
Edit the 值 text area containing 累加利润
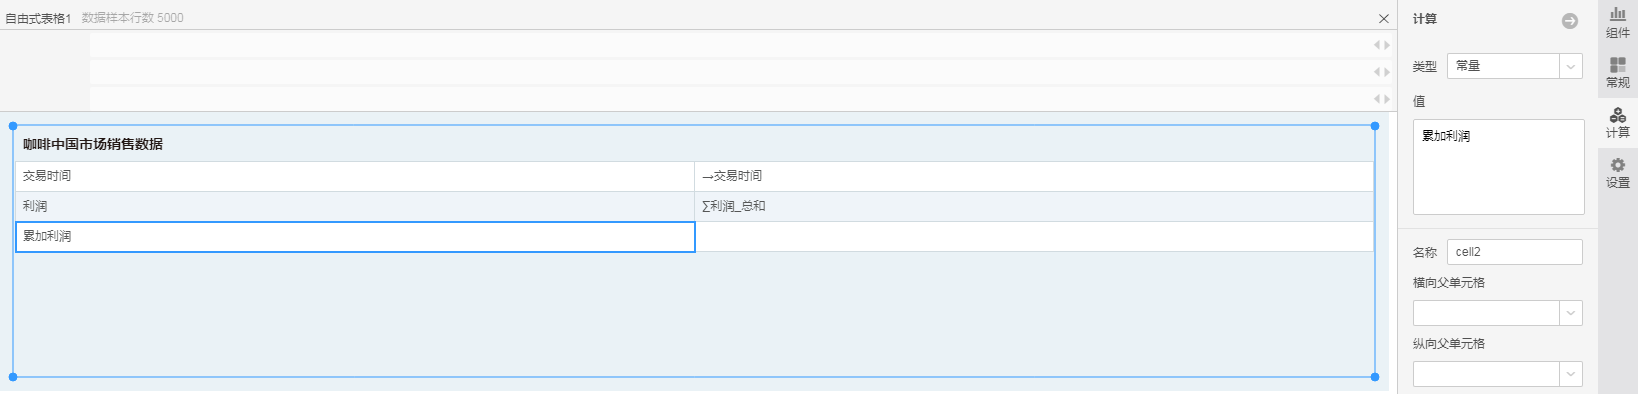point(1498,167)
